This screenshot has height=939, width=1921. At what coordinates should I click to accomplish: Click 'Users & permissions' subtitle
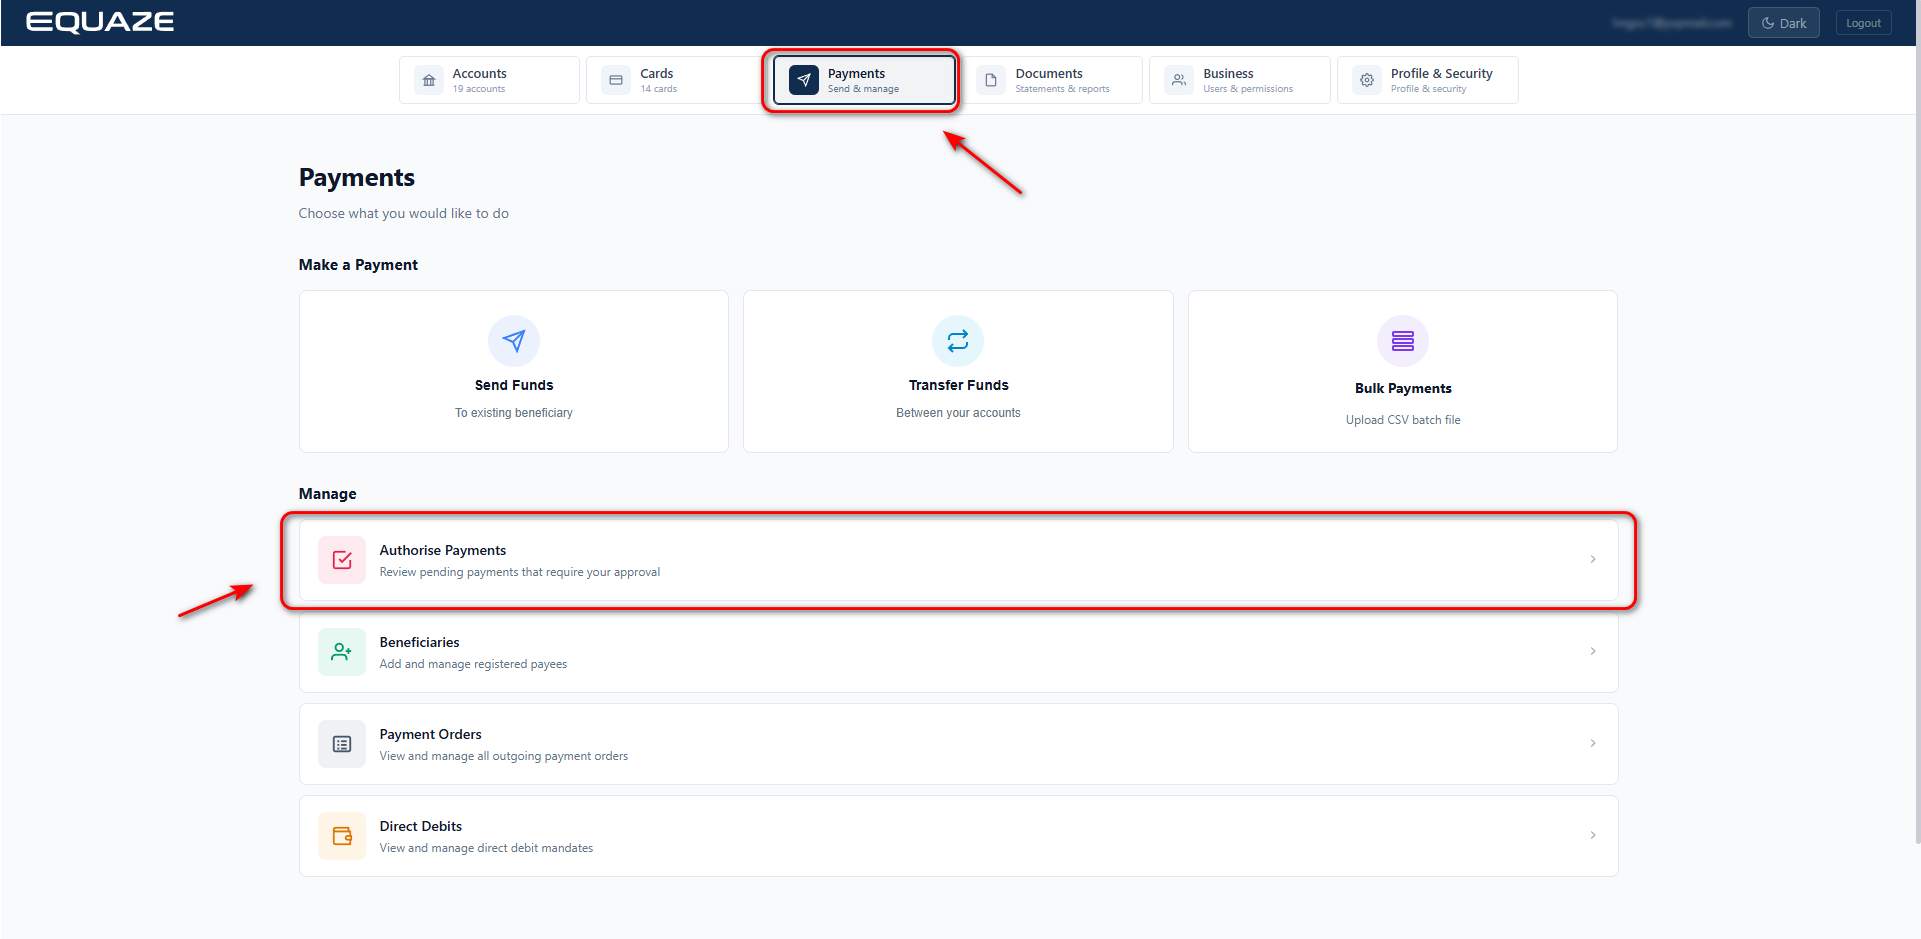pos(1248,89)
